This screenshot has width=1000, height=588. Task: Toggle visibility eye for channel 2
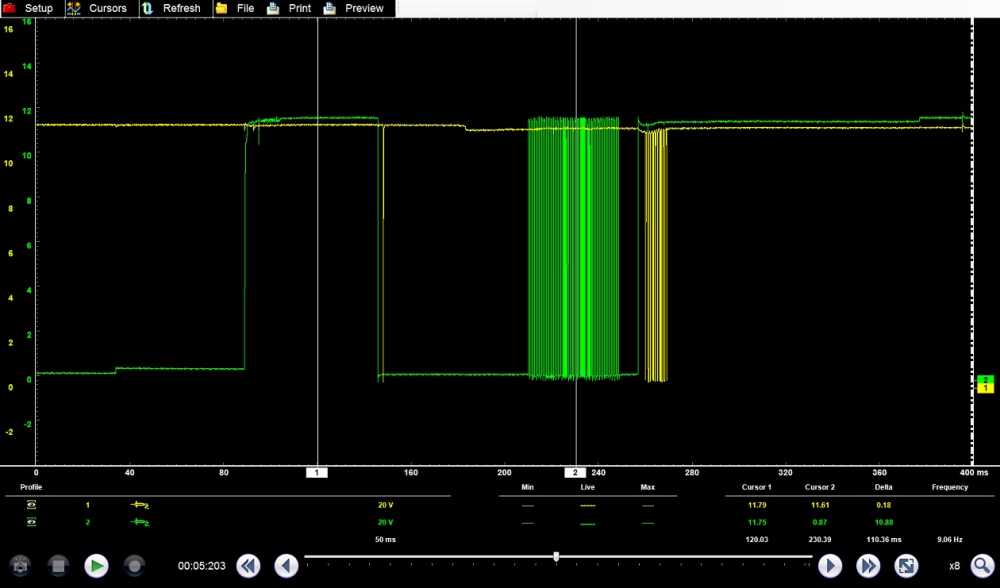(x=31, y=522)
